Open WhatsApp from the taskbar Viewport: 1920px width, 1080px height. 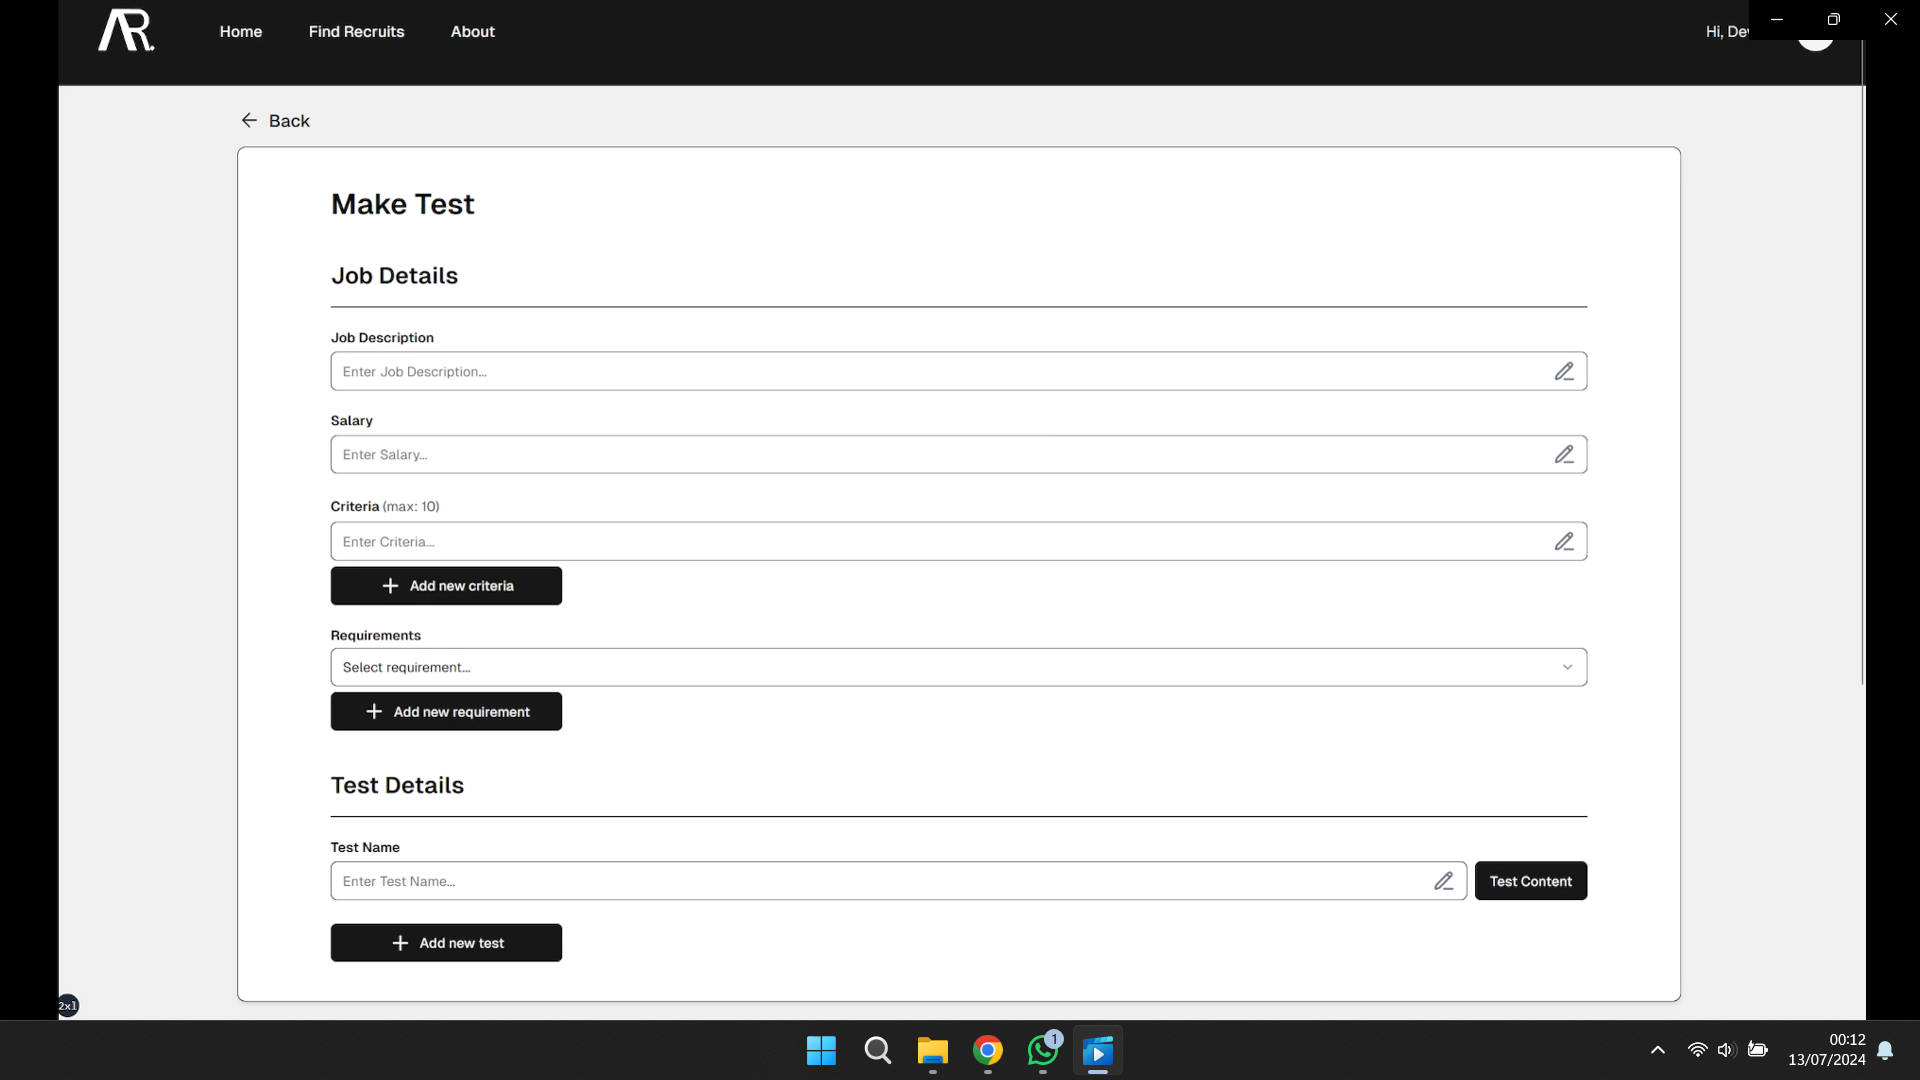(1042, 1051)
